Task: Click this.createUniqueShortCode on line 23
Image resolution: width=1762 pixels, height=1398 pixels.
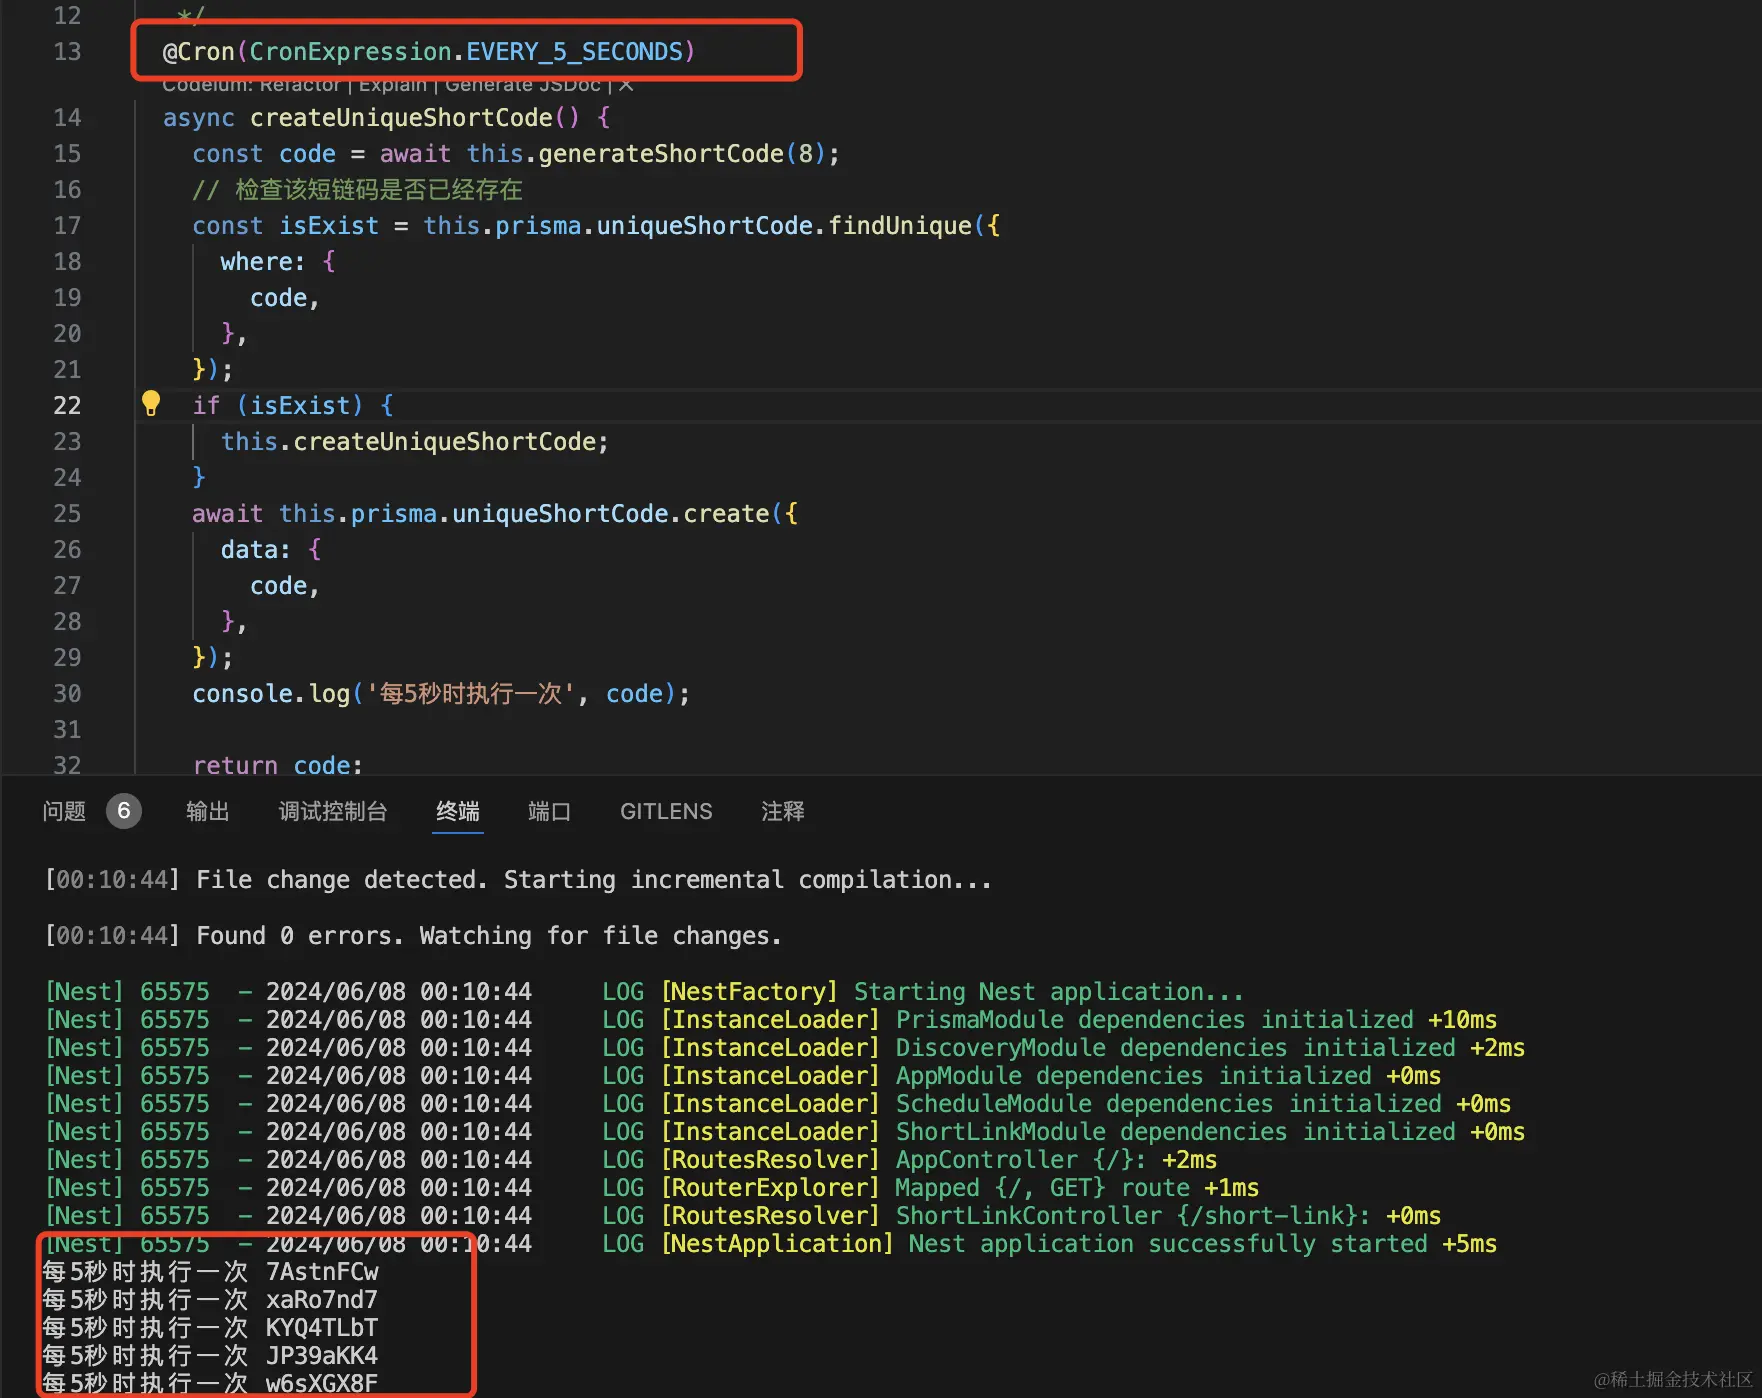Action: tap(409, 442)
